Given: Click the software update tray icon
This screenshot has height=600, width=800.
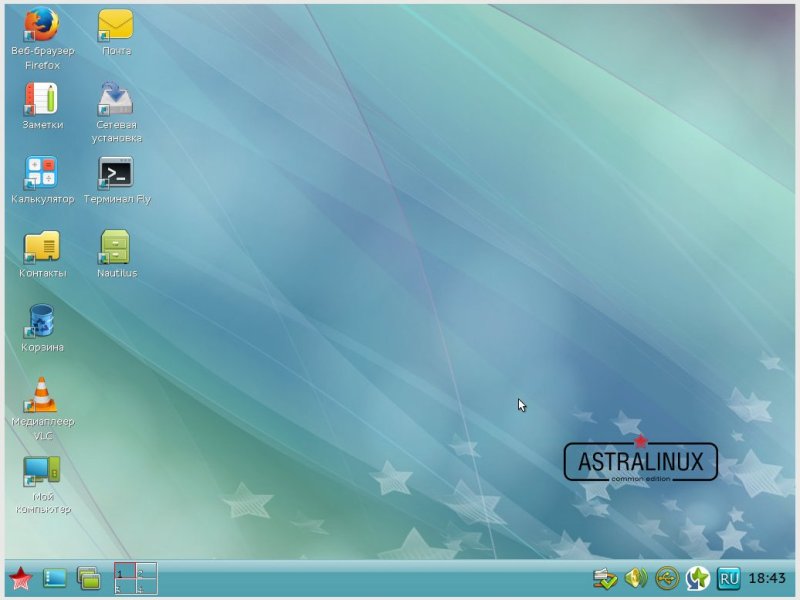Looking at the screenshot, I should (x=603, y=578).
